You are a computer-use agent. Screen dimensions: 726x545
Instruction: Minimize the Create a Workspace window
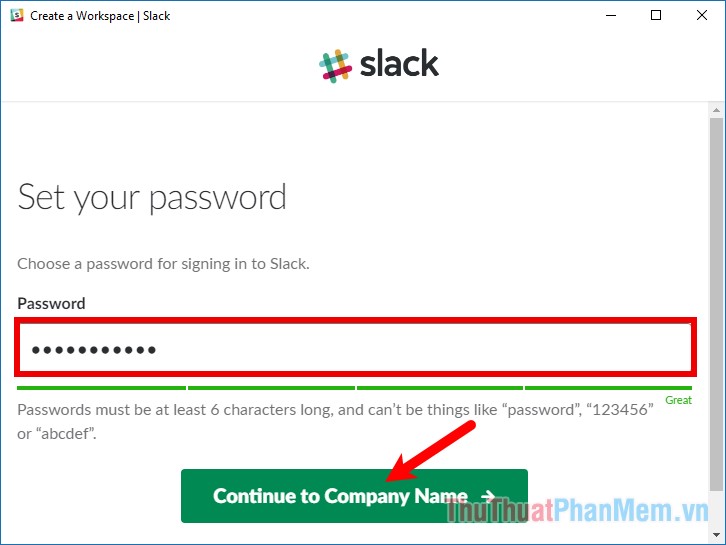[611, 15]
